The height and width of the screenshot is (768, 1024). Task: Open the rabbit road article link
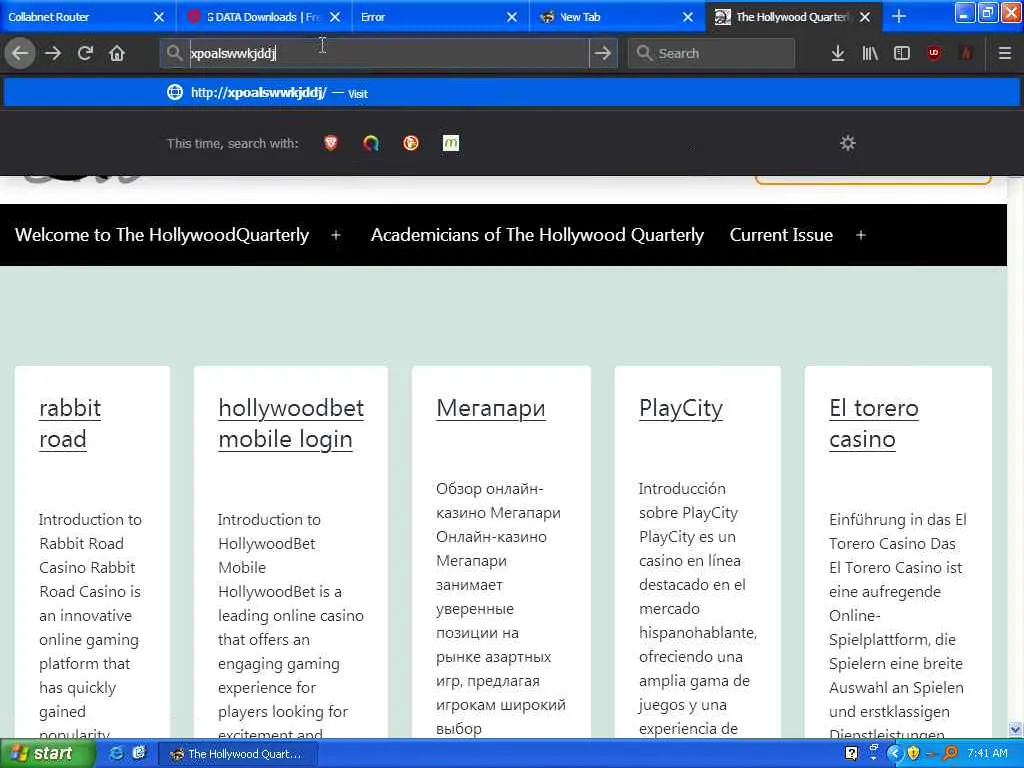click(x=70, y=423)
